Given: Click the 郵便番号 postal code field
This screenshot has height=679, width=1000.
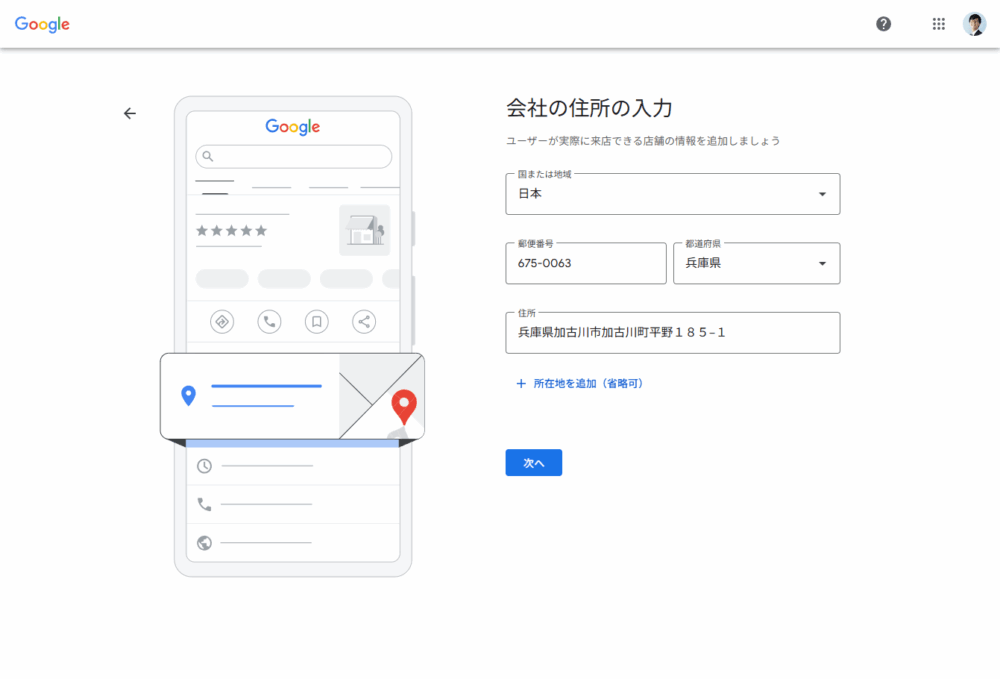Looking at the screenshot, I should [585, 264].
